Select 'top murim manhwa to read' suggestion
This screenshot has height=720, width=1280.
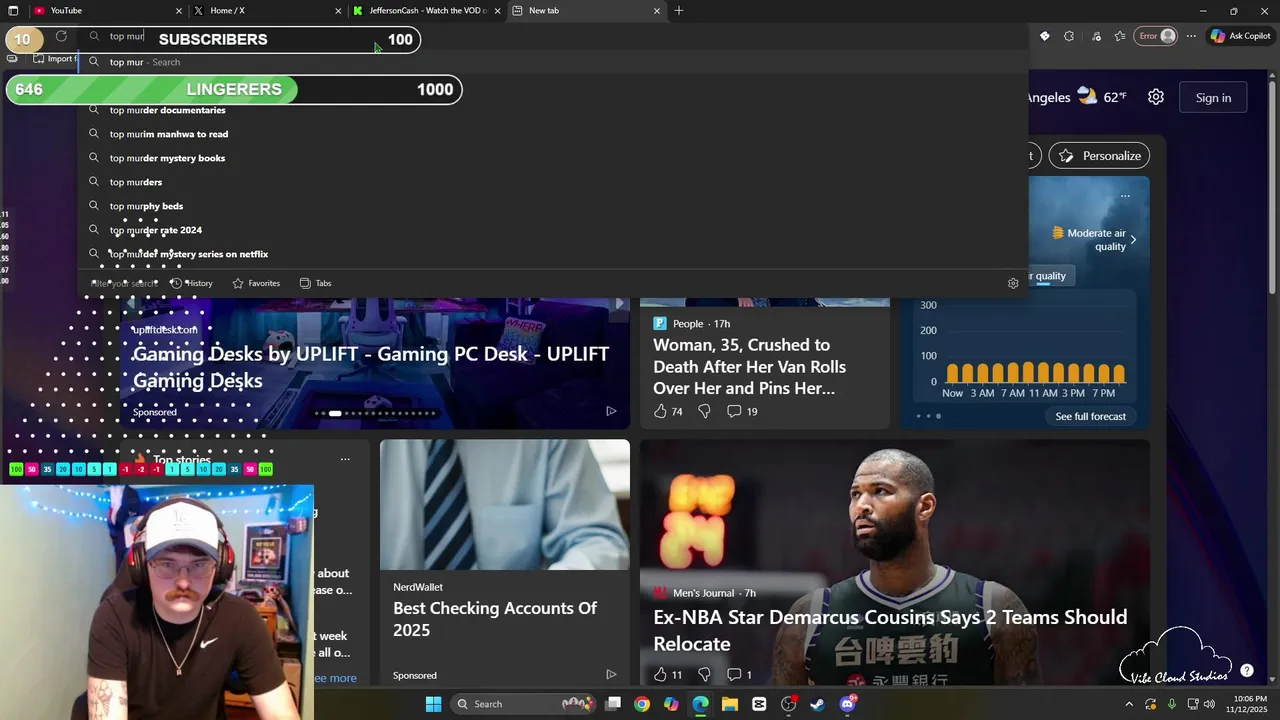point(553,134)
